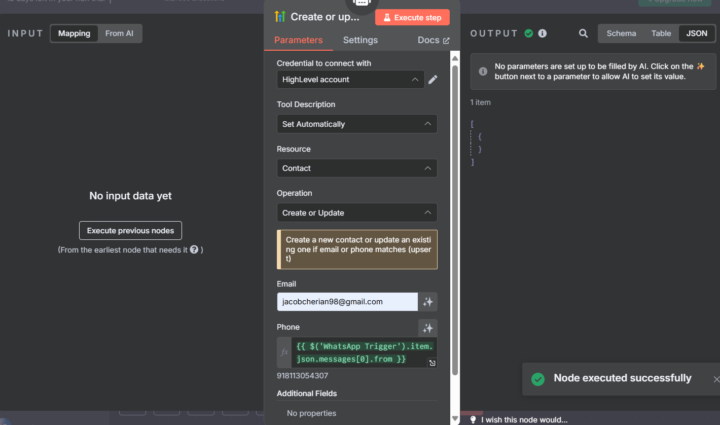Viewport: 720px width, 425px height.
Task: Switch output view to Table
Action: click(x=661, y=34)
